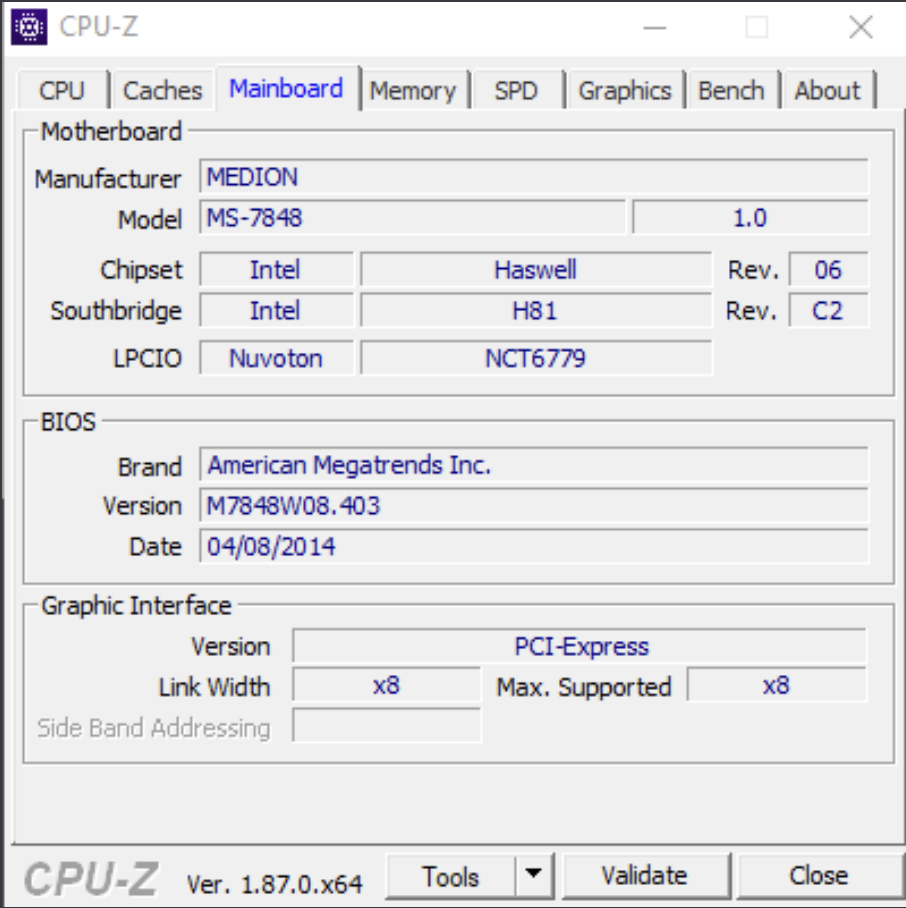
Task: Click the Tools button
Action: pos(451,876)
